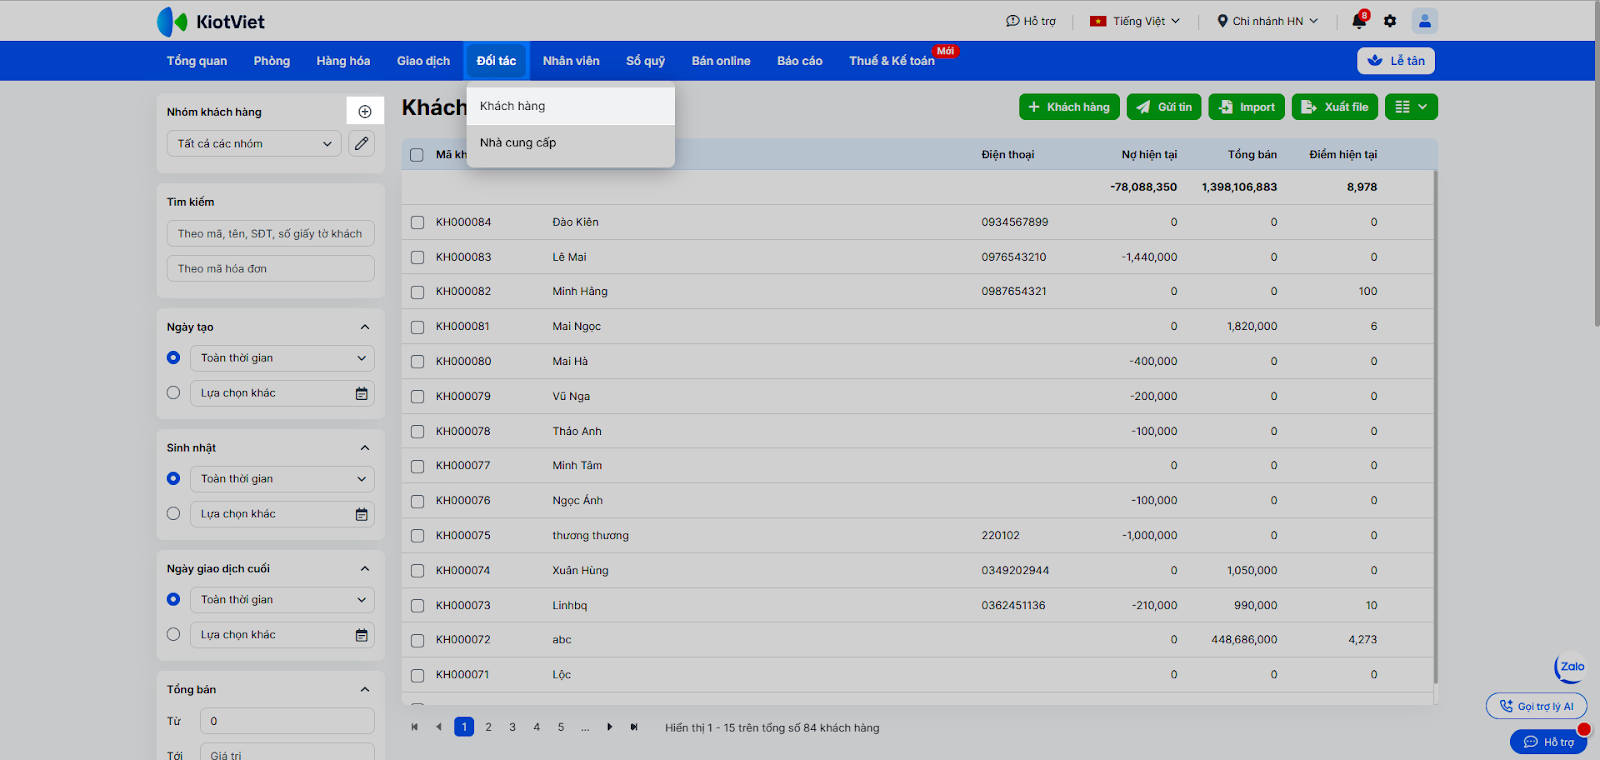Select all customers with header checkbox
This screenshot has width=1600, height=760.
[x=417, y=155]
